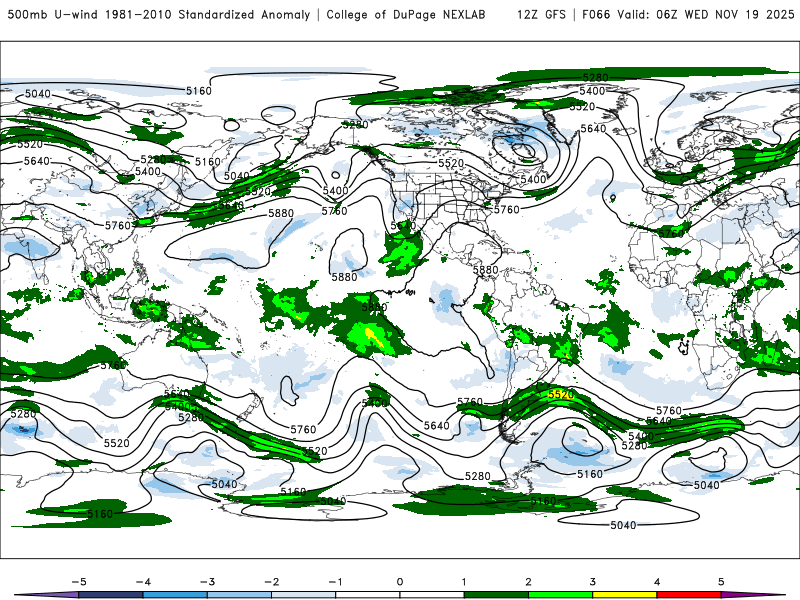Click the red 4 to 5 colorbar segment
Viewport: 800px width, 600px height.
(x=689, y=595)
